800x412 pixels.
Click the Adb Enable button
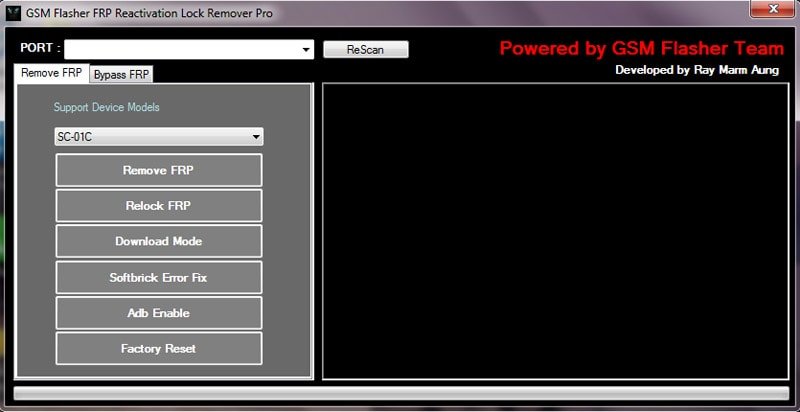coord(159,313)
